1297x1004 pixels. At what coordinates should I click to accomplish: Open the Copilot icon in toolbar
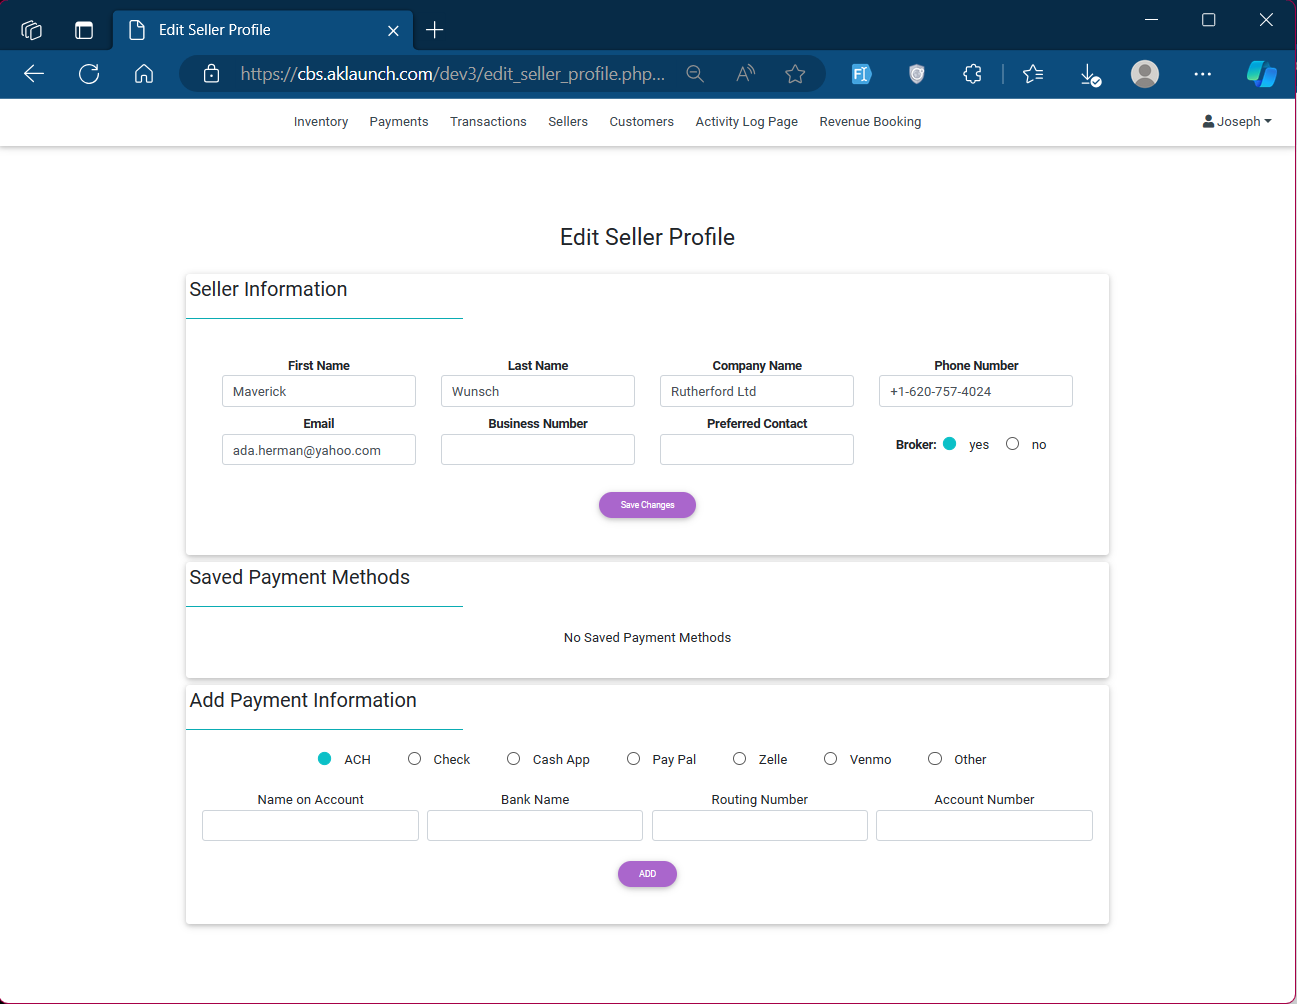[x=1261, y=74]
